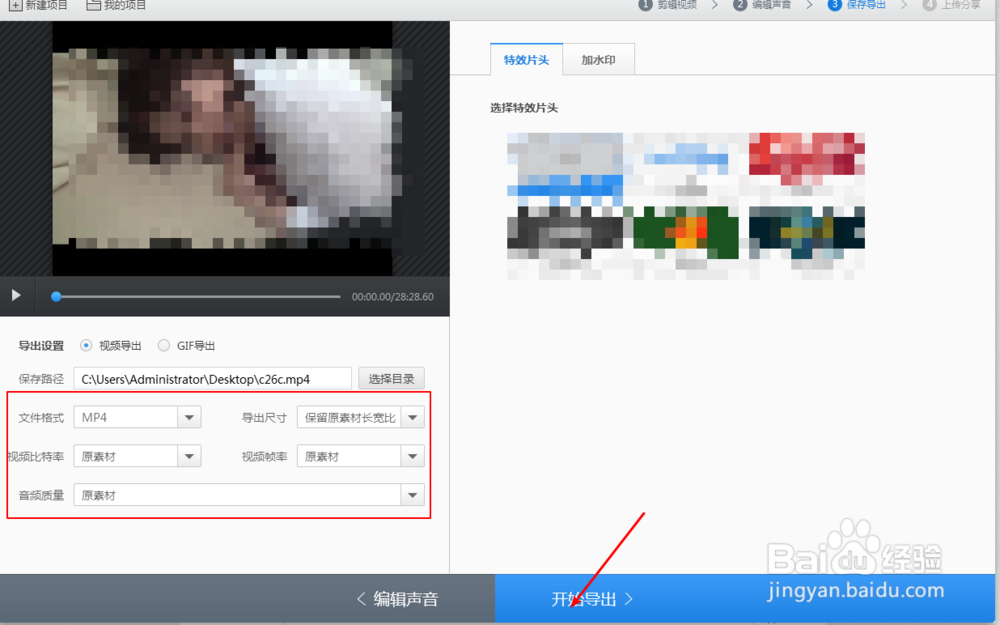Click the video preview image
This screenshot has width=1000, height=625.
coord(224,148)
